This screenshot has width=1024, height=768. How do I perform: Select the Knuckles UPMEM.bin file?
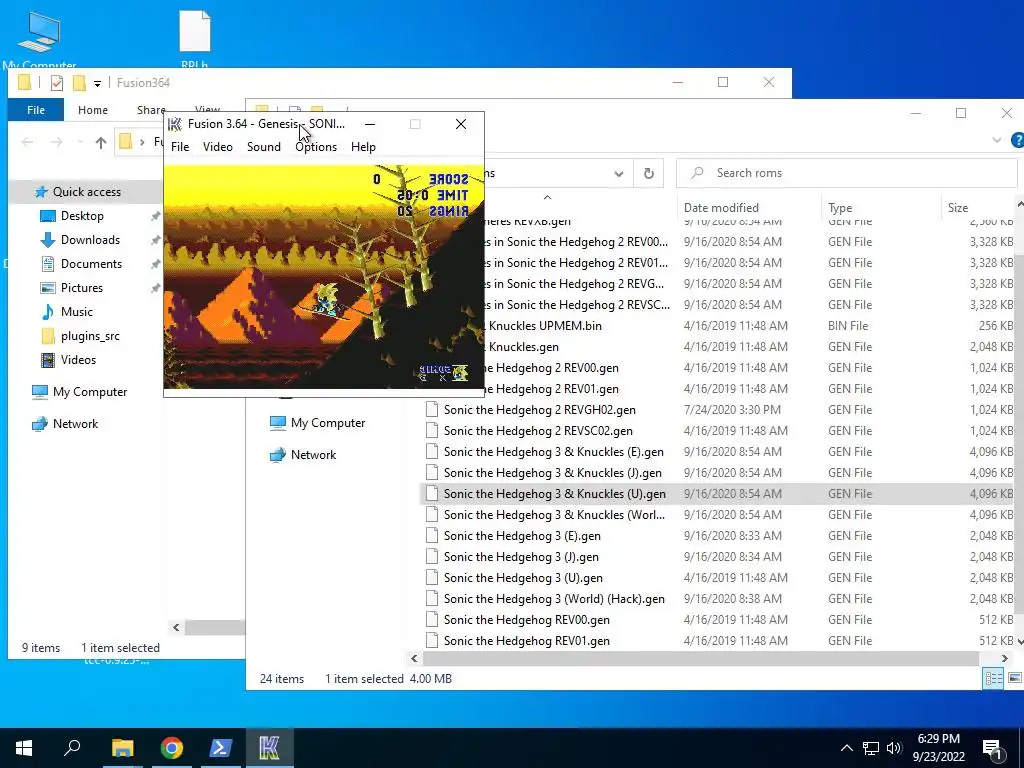click(545, 326)
